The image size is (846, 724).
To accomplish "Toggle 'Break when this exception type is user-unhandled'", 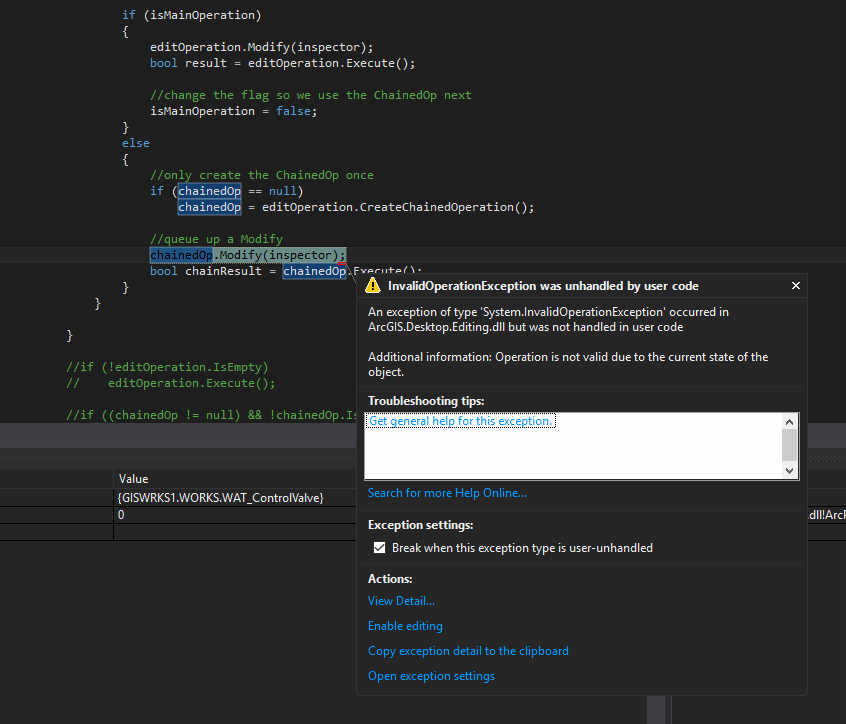I will (379, 548).
